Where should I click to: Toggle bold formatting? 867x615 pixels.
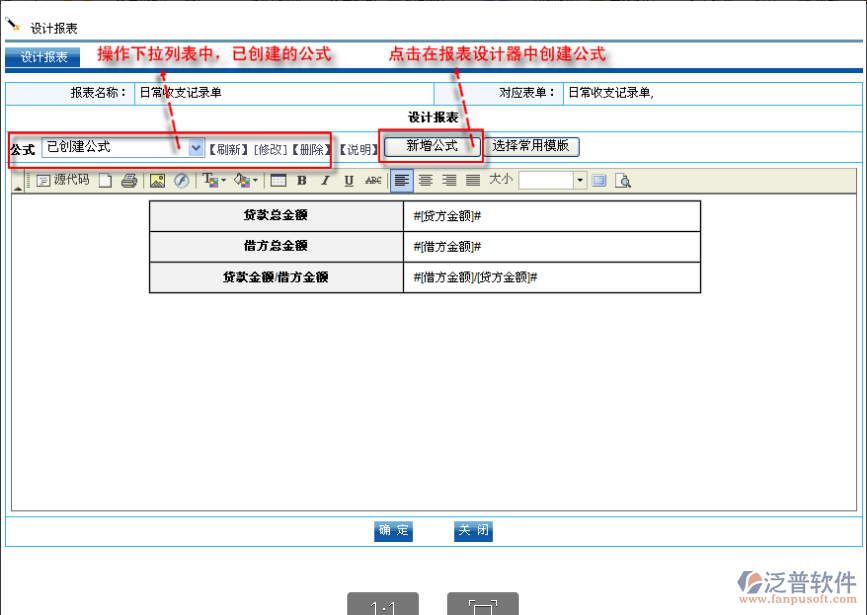pyautogui.click(x=301, y=181)
